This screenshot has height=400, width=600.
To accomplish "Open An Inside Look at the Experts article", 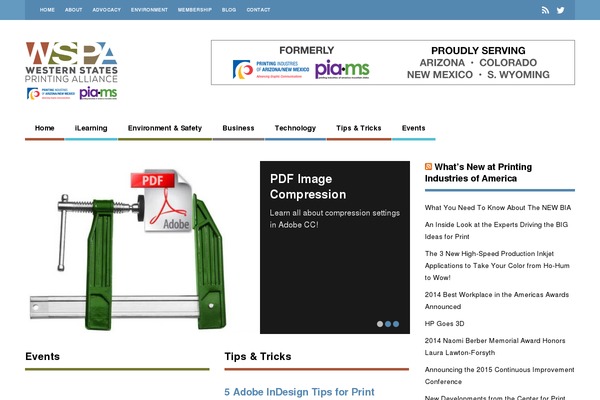I will click(x=496, y=231).
